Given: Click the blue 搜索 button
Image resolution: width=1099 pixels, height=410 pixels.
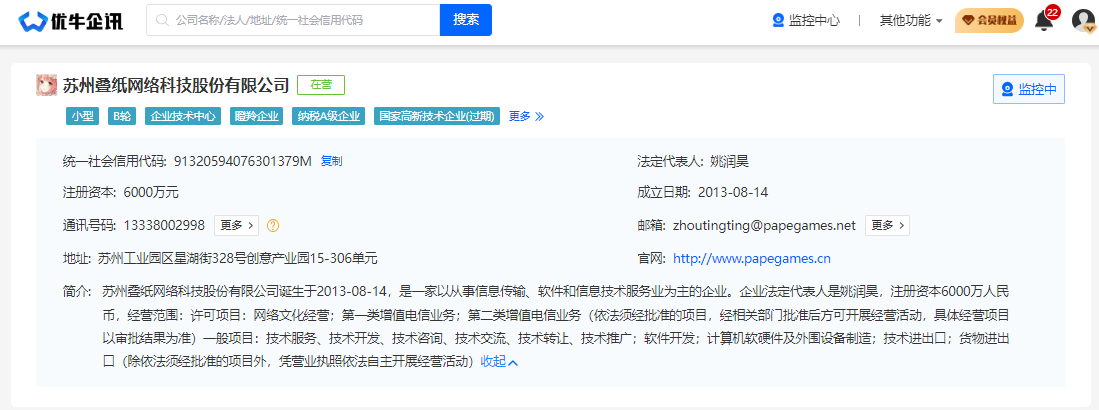Looking at the screenshot, I should (x=465, y=20).
